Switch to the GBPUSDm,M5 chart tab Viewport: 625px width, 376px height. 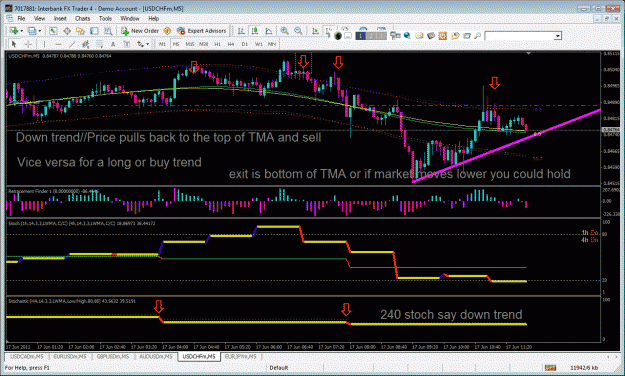coord(113,356)
